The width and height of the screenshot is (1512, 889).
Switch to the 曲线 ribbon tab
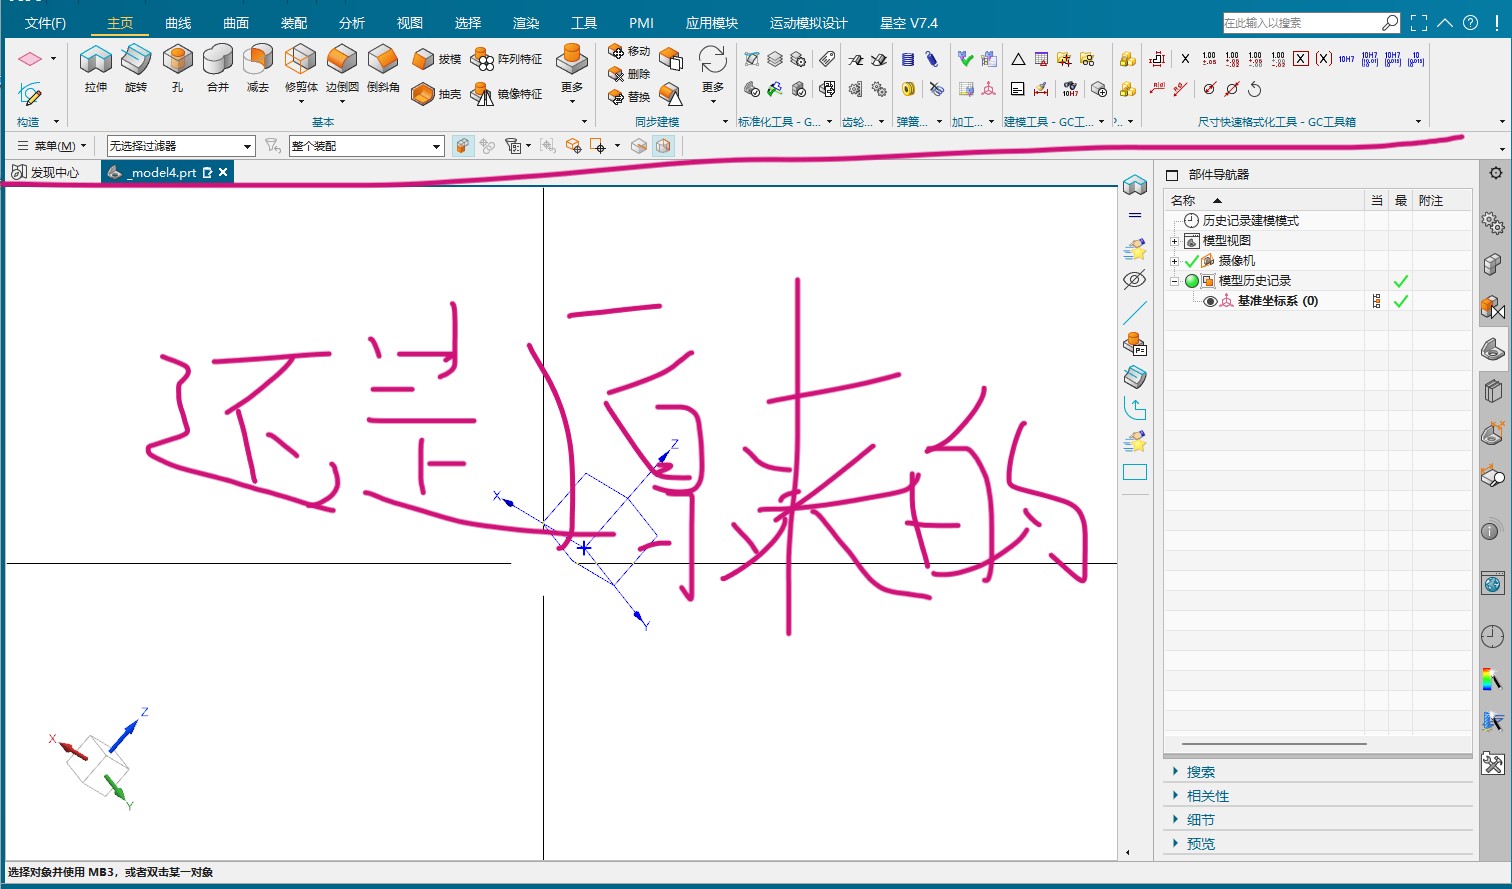point(178,23)
